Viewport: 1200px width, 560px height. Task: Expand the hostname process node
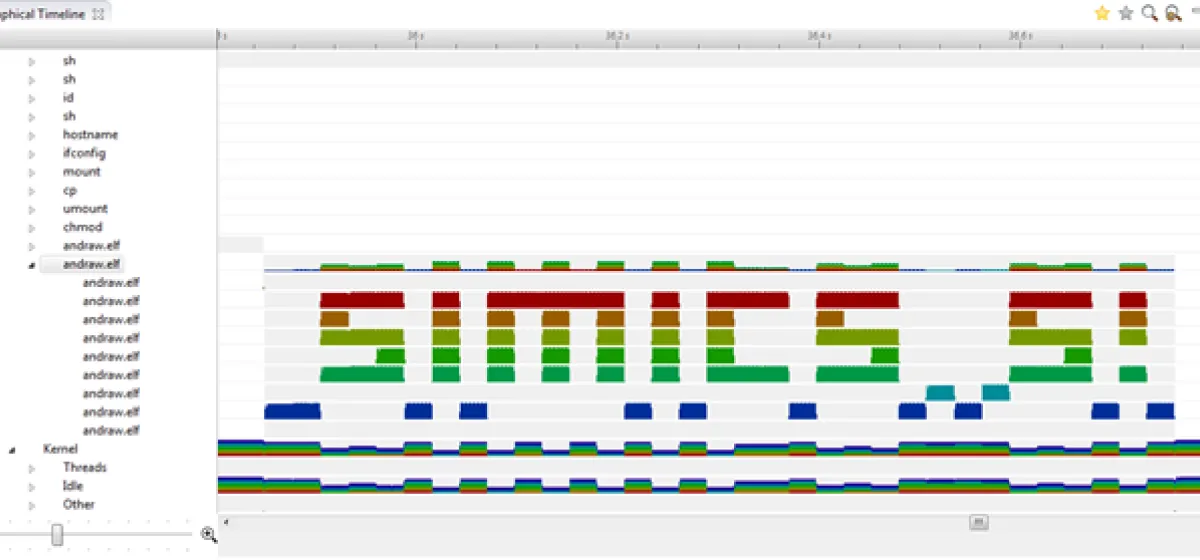click(x=32, y=135)
